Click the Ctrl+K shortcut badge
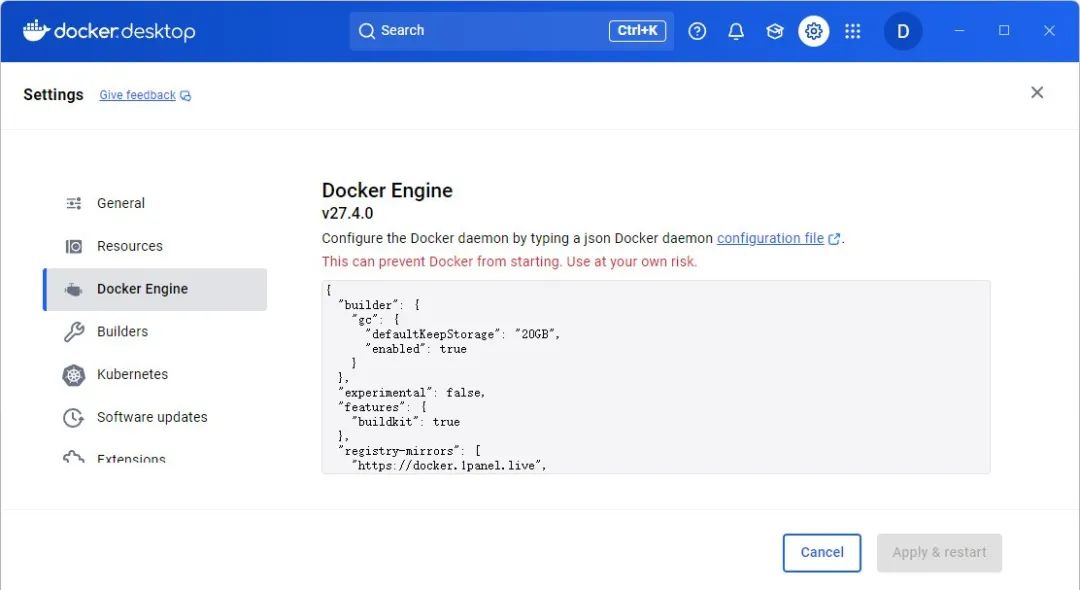The image size is (1080, 590). (637, 31)
